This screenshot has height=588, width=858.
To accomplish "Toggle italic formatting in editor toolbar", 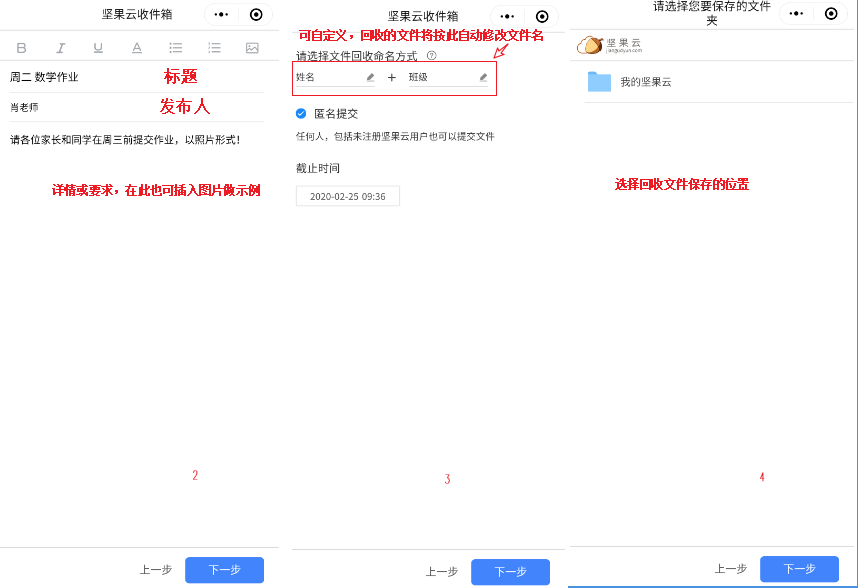I will 60,48.
